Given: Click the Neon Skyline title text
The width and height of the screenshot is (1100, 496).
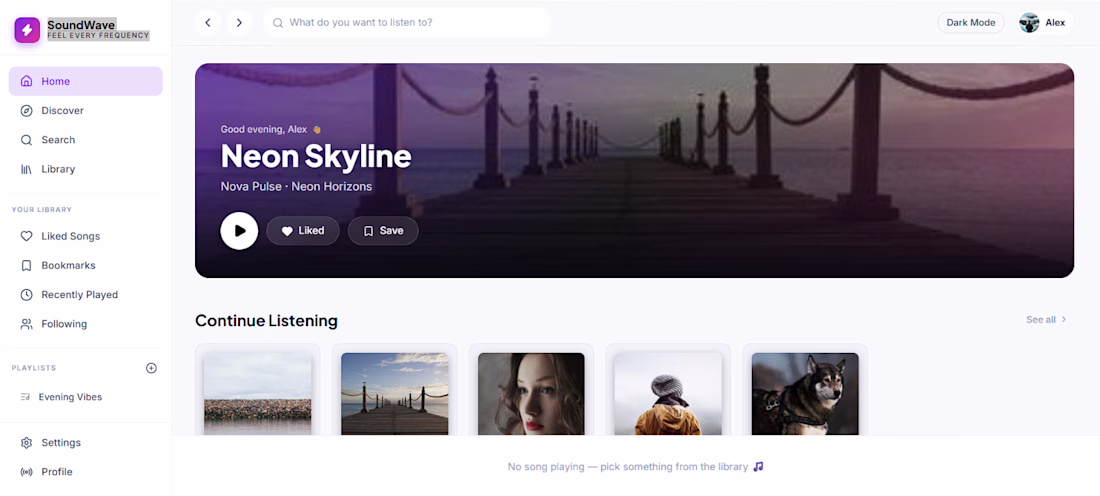Looking at the screenshot, I should pyautogui.click(x=316, y=156).
